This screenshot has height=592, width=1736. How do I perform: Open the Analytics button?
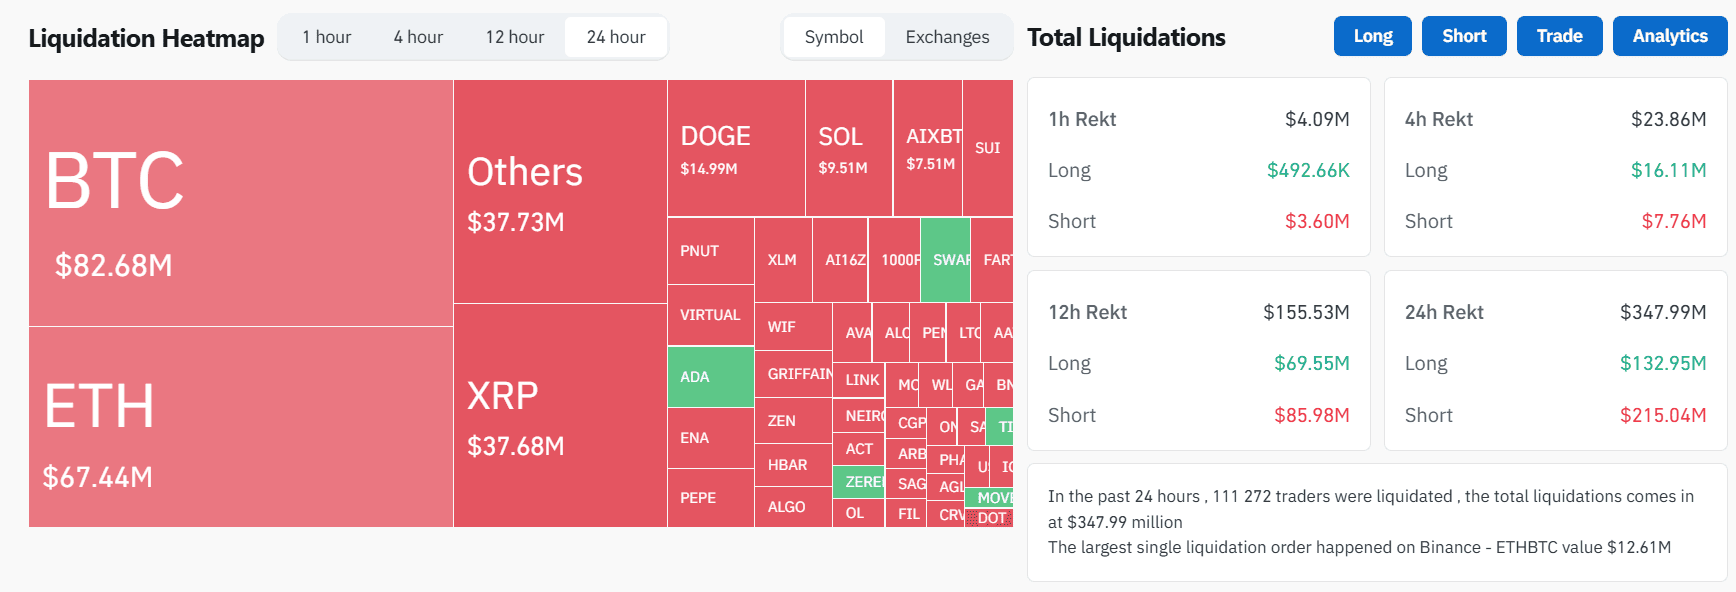[1669, 36]
